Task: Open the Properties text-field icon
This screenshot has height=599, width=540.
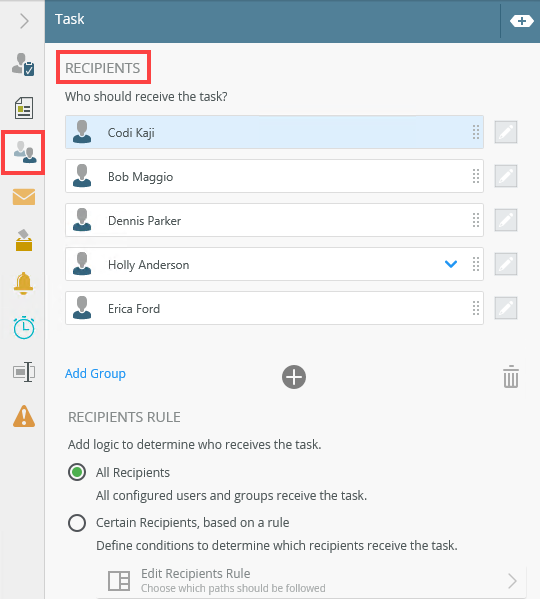Action: tap(24, 372)
